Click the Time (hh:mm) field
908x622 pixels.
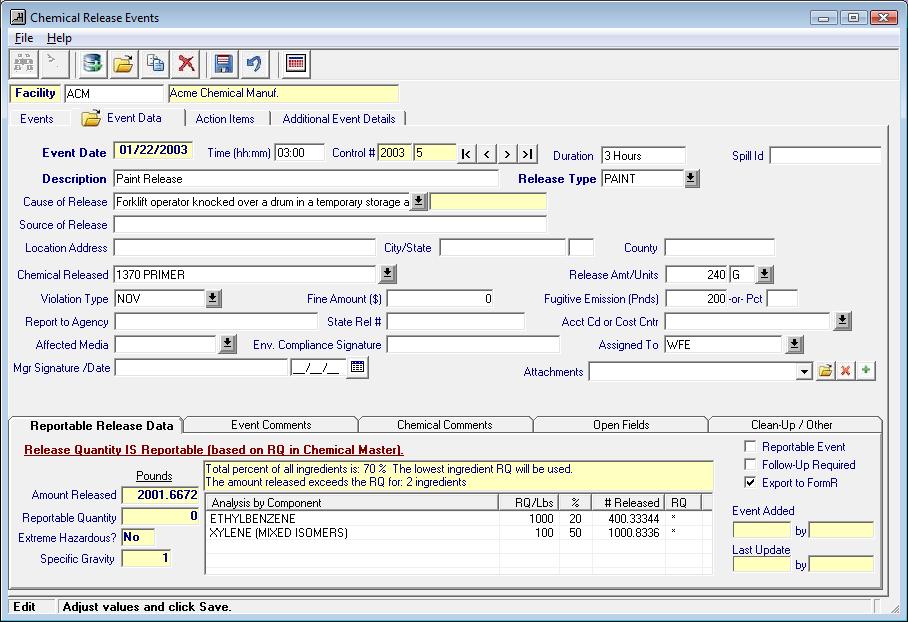point(299,153)
